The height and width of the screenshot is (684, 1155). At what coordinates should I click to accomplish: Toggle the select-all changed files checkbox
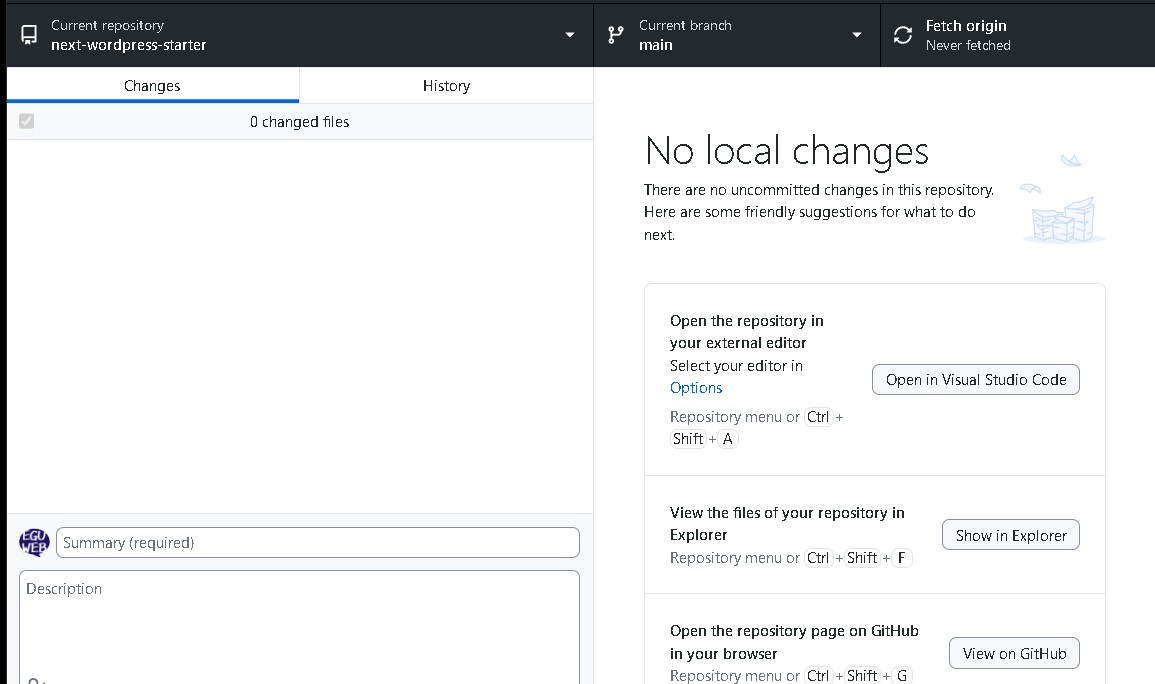[27, 122]
